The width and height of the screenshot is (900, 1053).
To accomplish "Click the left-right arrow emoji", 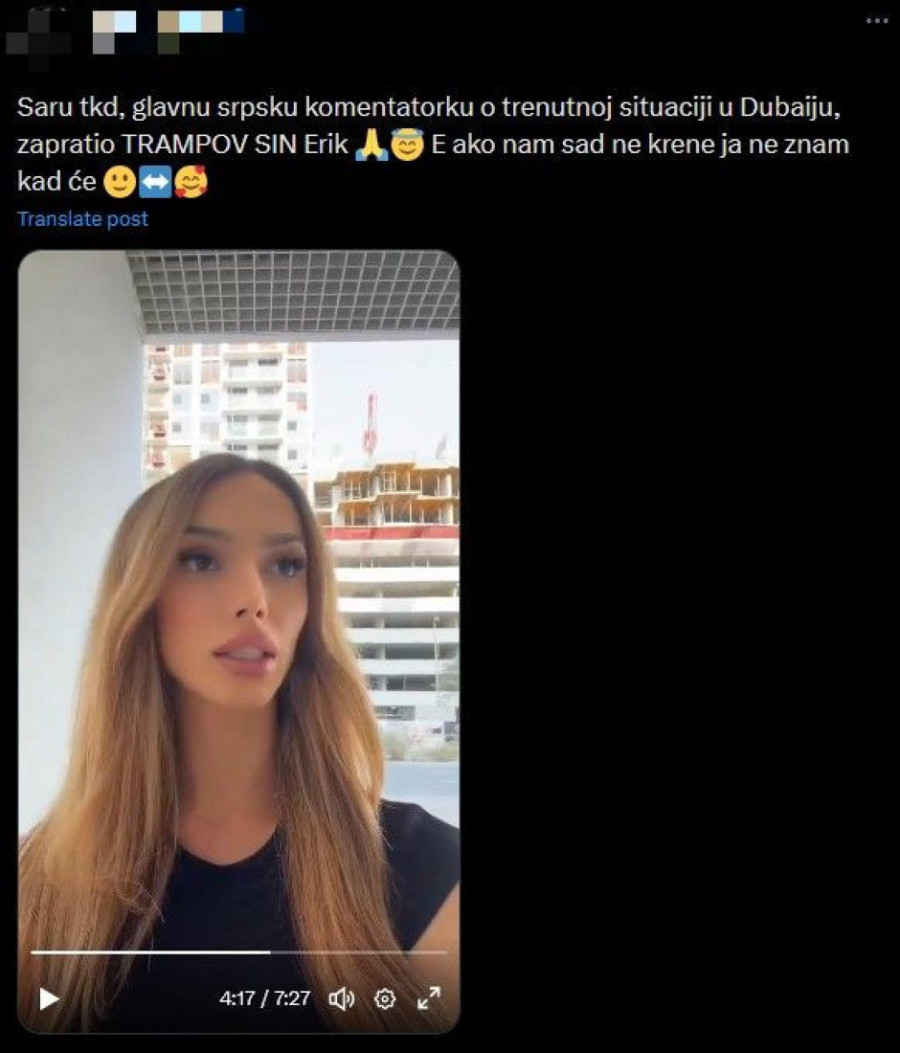I will coord(155,182).
